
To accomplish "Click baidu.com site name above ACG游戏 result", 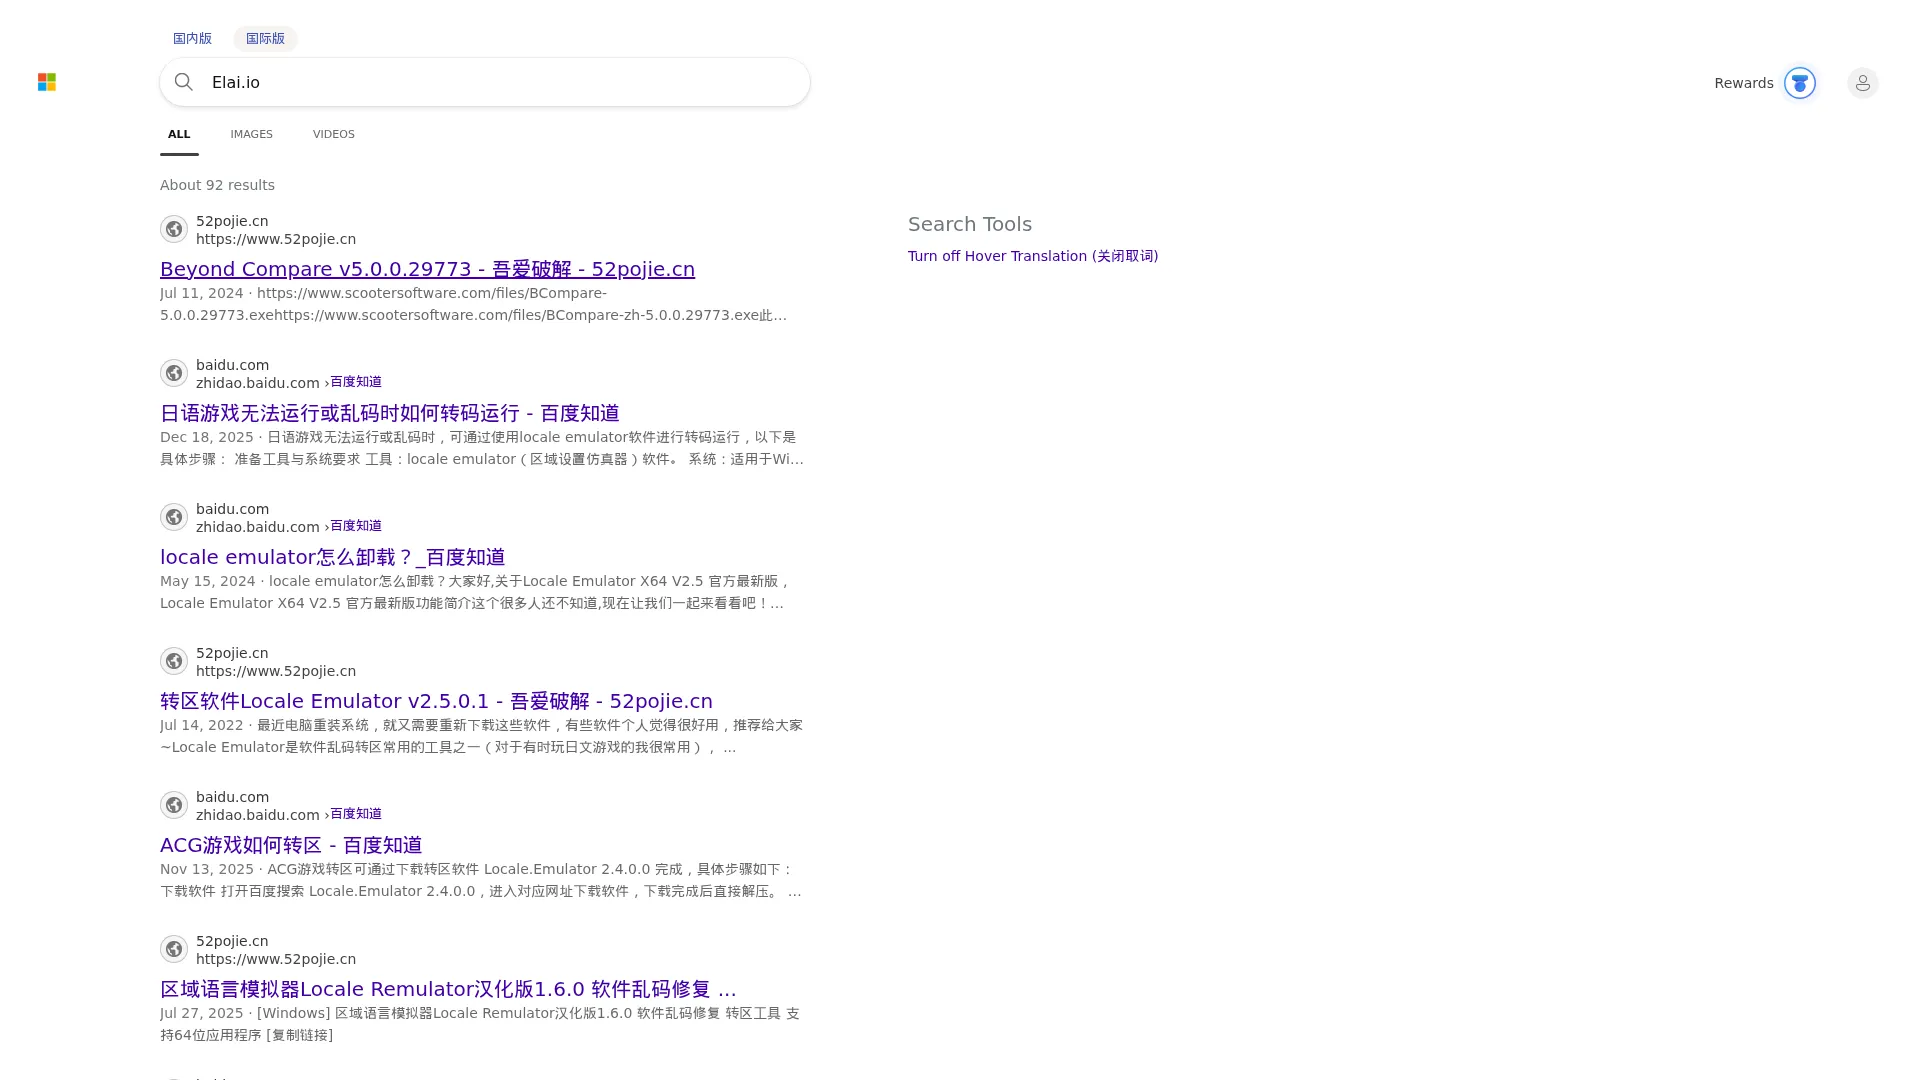I will [x=232, y=797].
